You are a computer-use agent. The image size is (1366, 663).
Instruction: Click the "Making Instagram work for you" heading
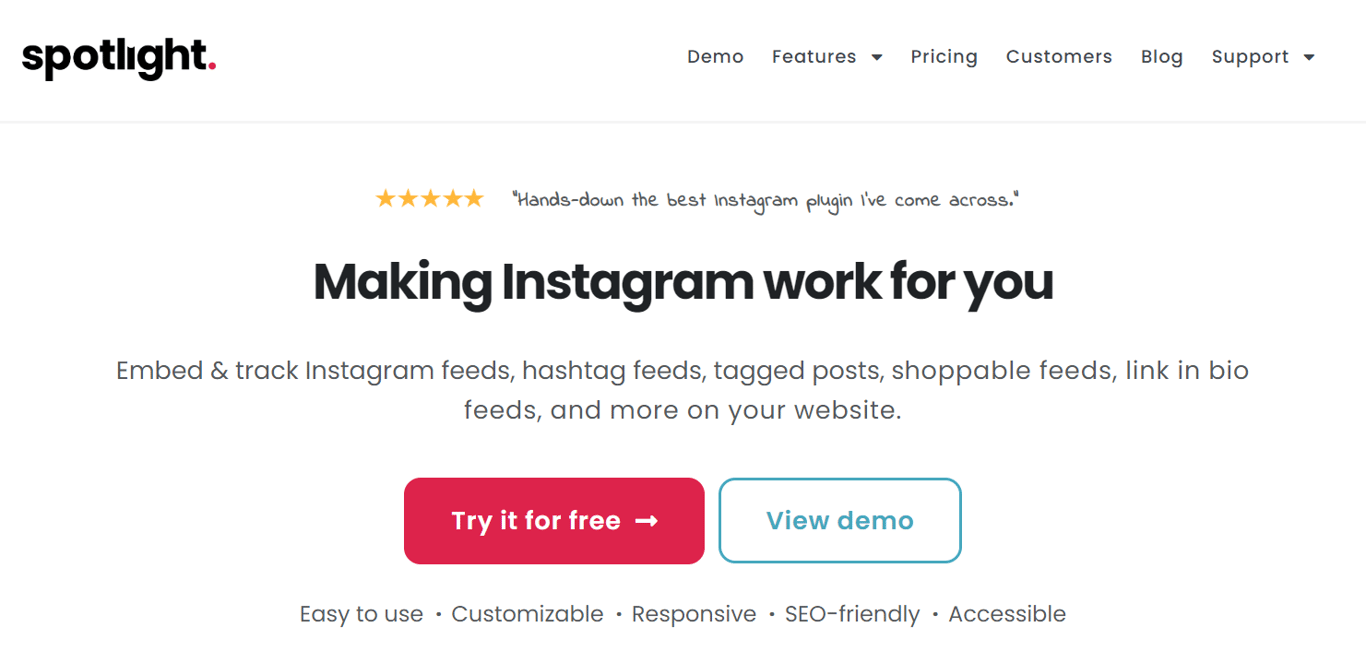pyautogui.click(x=683, y=282)
